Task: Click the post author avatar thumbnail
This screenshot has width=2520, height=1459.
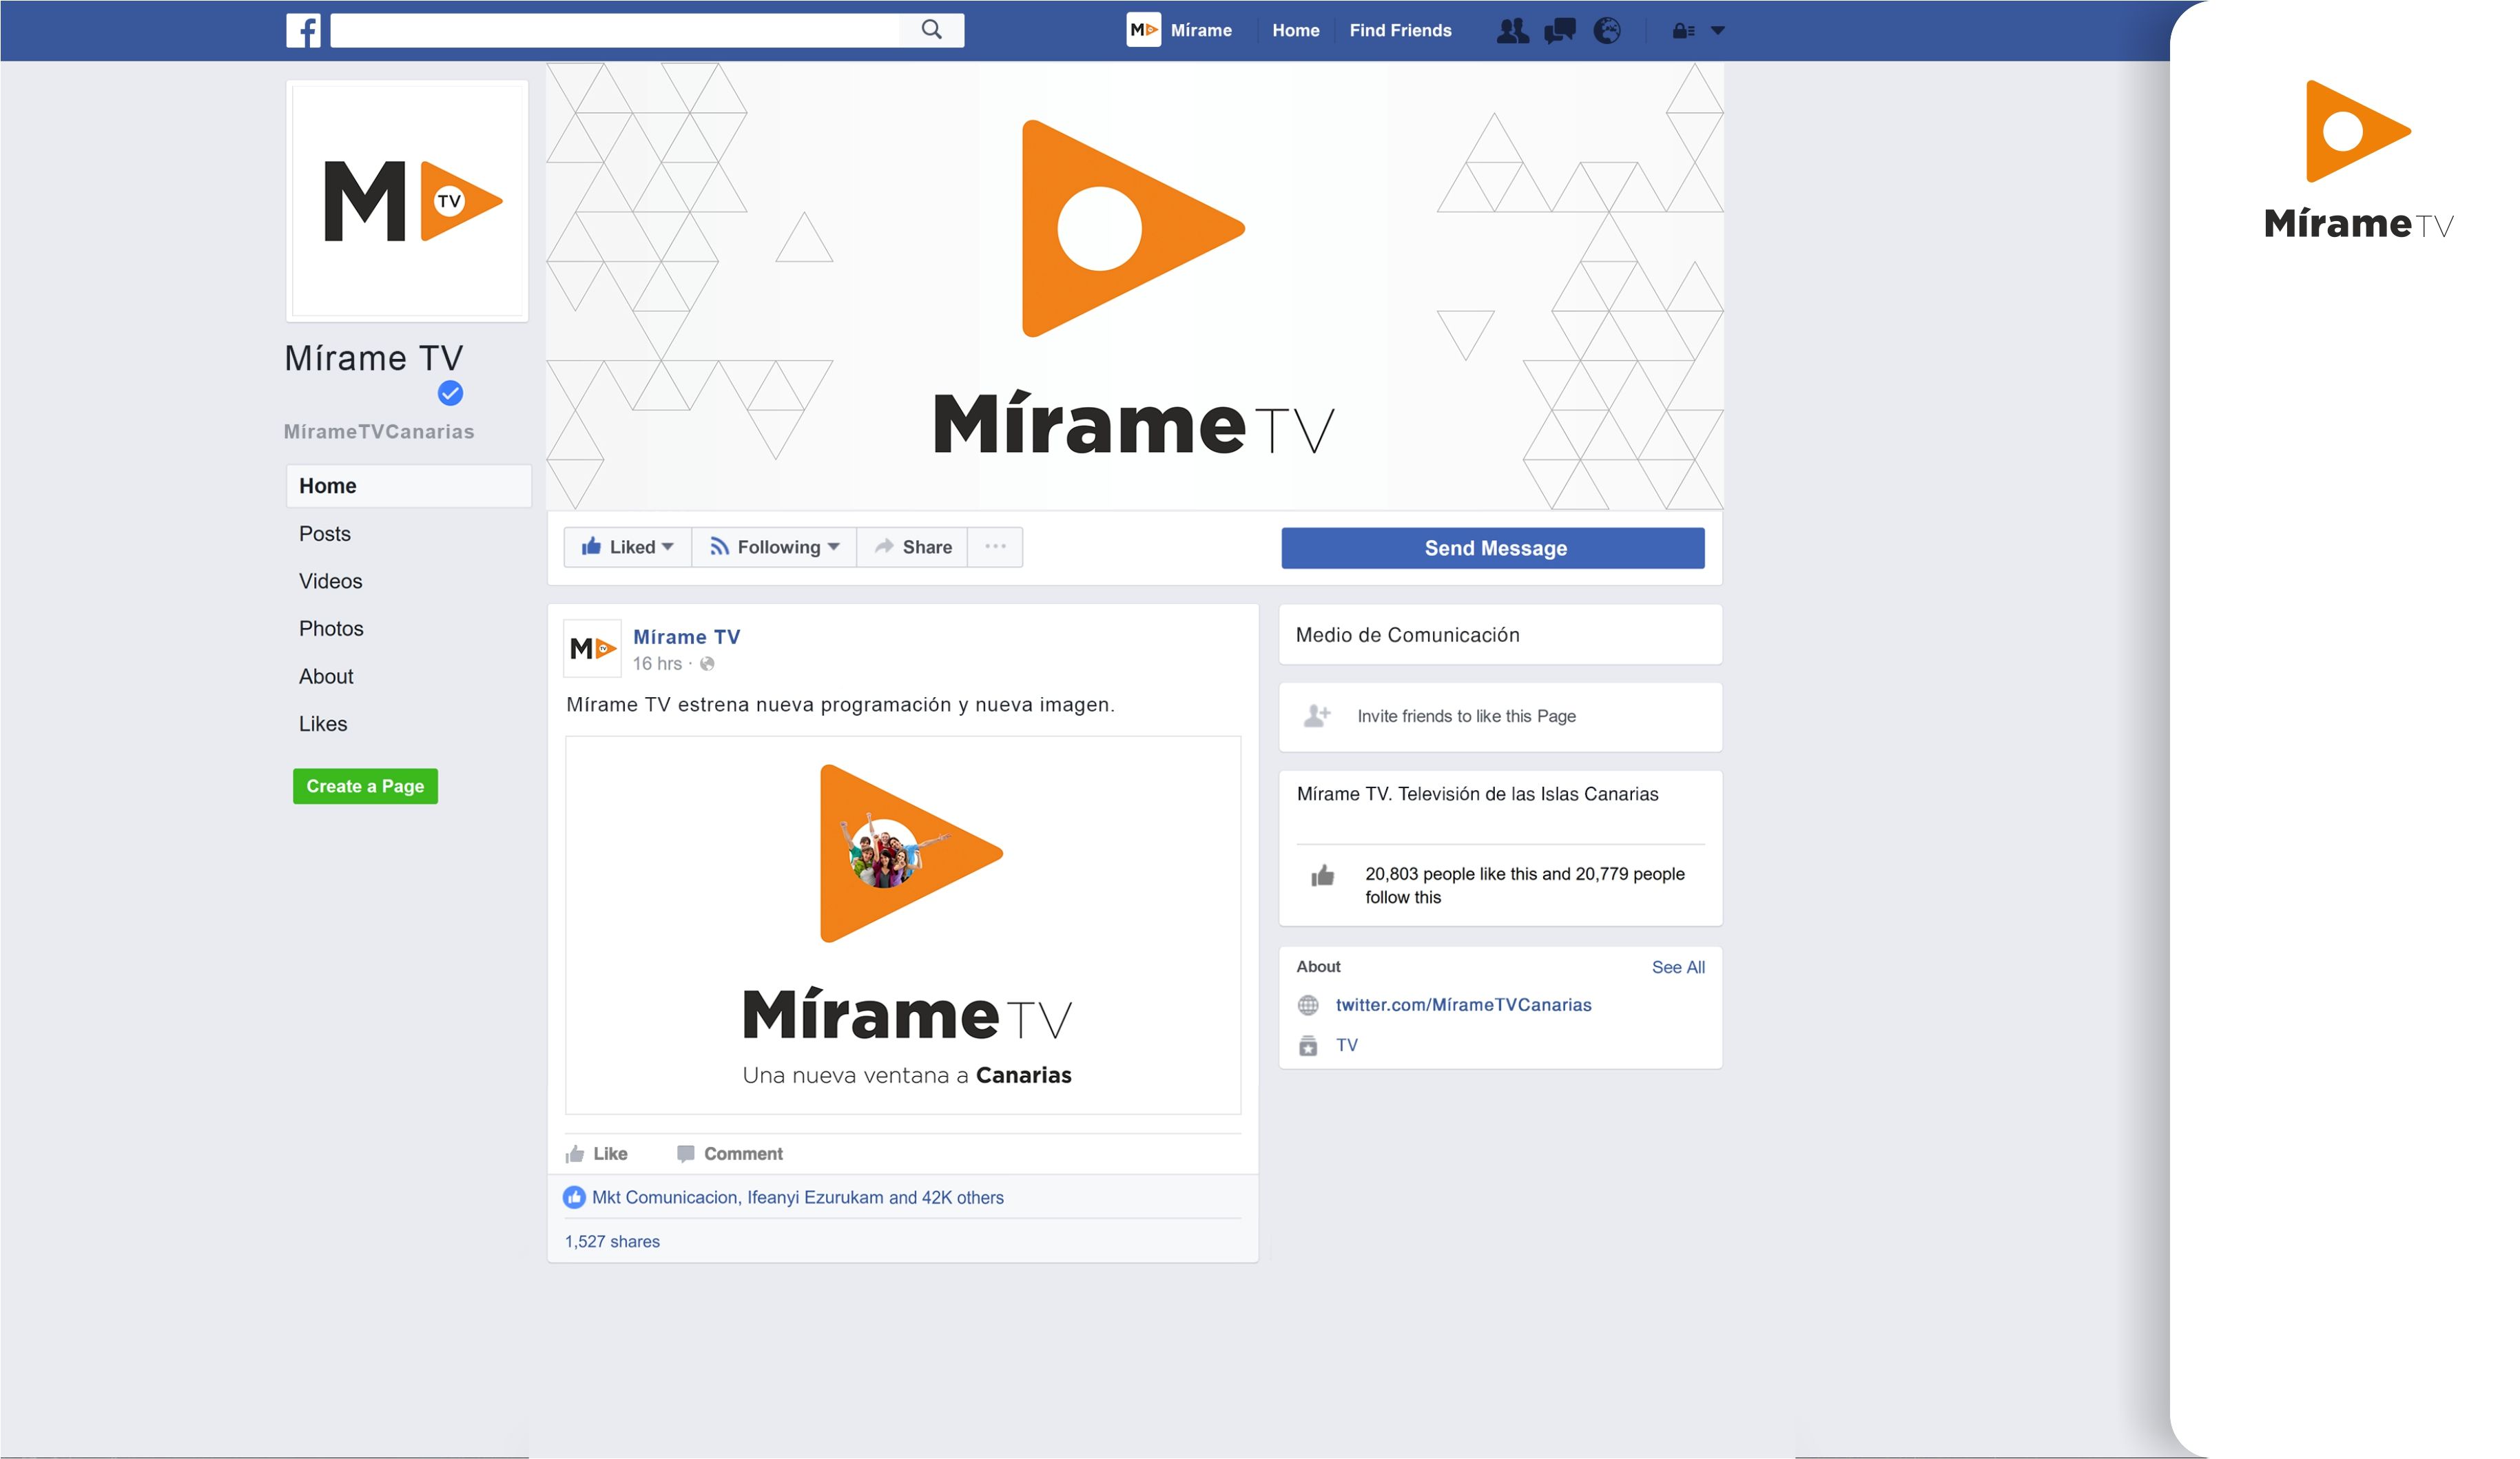Action: [x=592, y=648]
